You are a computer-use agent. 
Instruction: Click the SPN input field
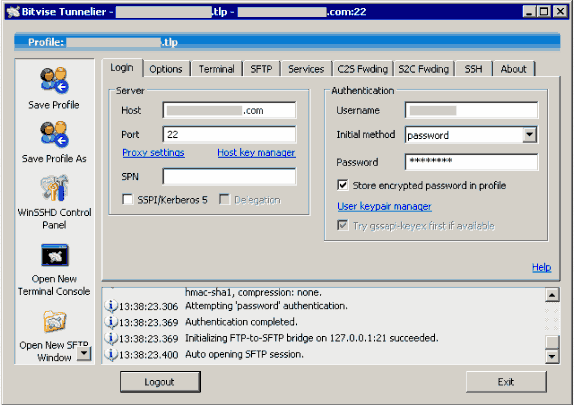point(229,177)
